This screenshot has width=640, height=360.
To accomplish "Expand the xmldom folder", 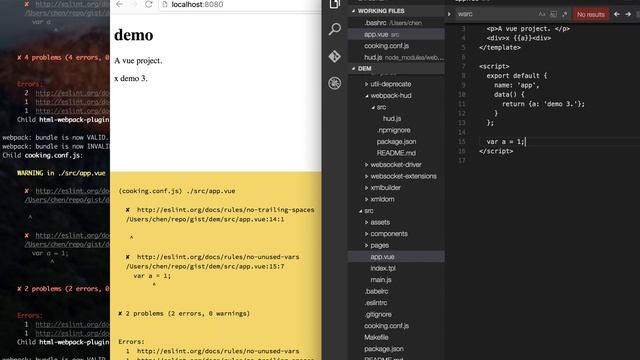I will (x=367, y=199).
